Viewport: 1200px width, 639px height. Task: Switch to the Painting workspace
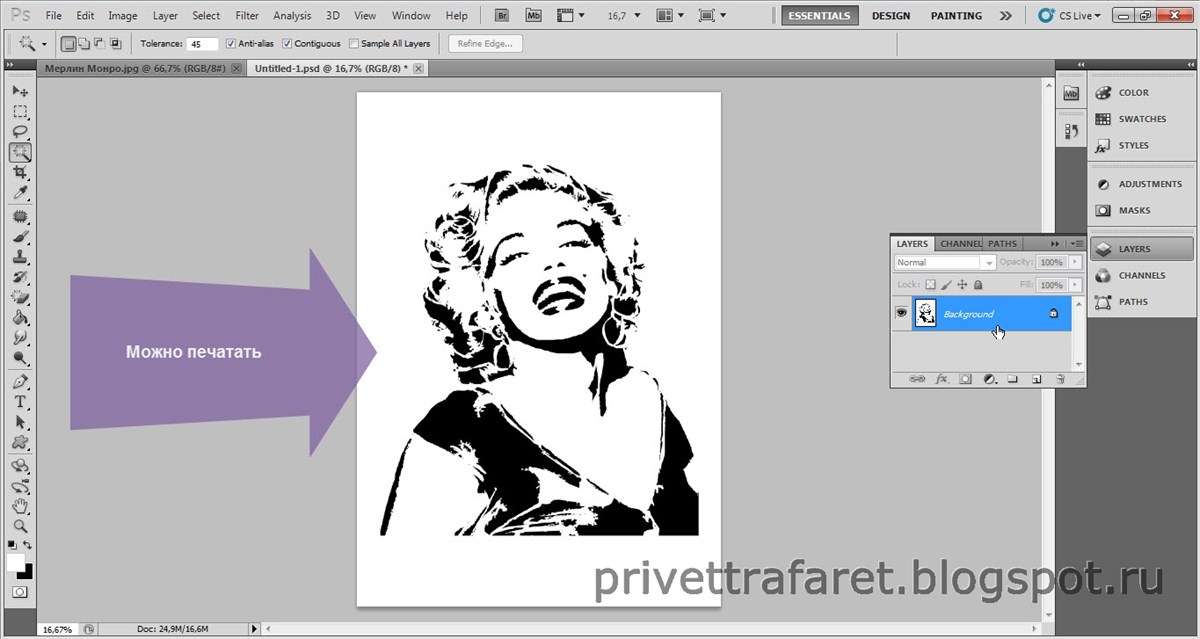(x=957, y=16)
